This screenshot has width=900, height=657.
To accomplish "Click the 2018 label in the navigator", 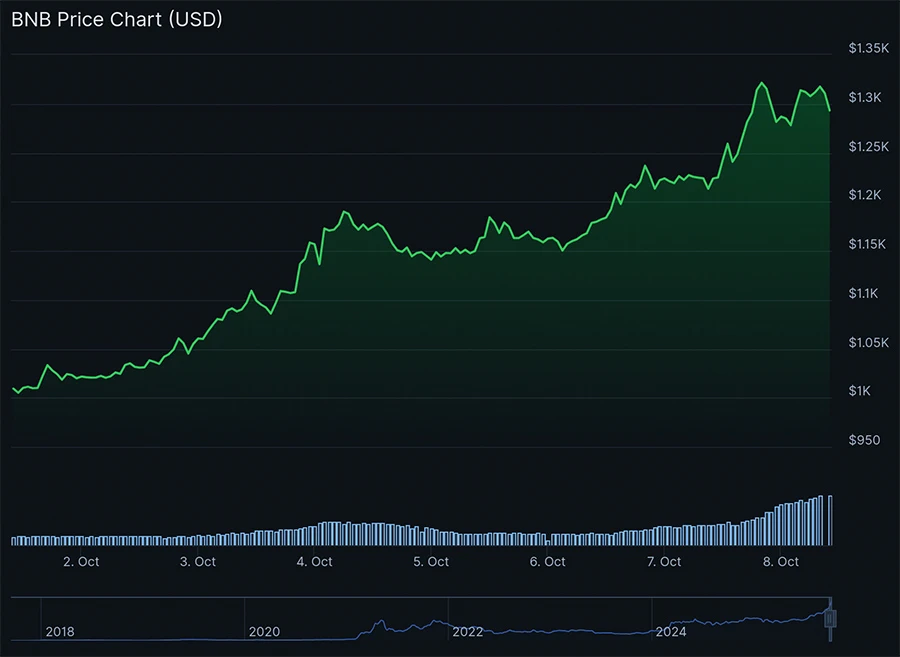I will (60, 632).
